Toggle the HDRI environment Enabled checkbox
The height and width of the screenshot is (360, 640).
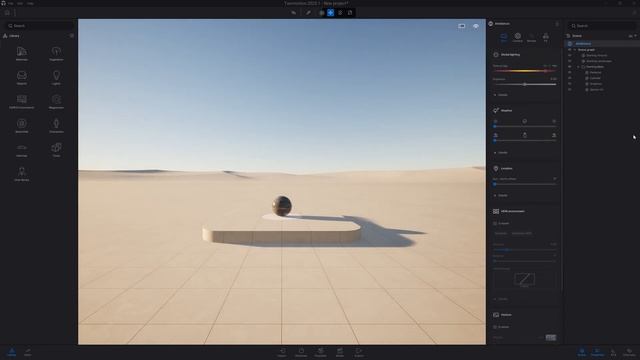coord(495,223)
